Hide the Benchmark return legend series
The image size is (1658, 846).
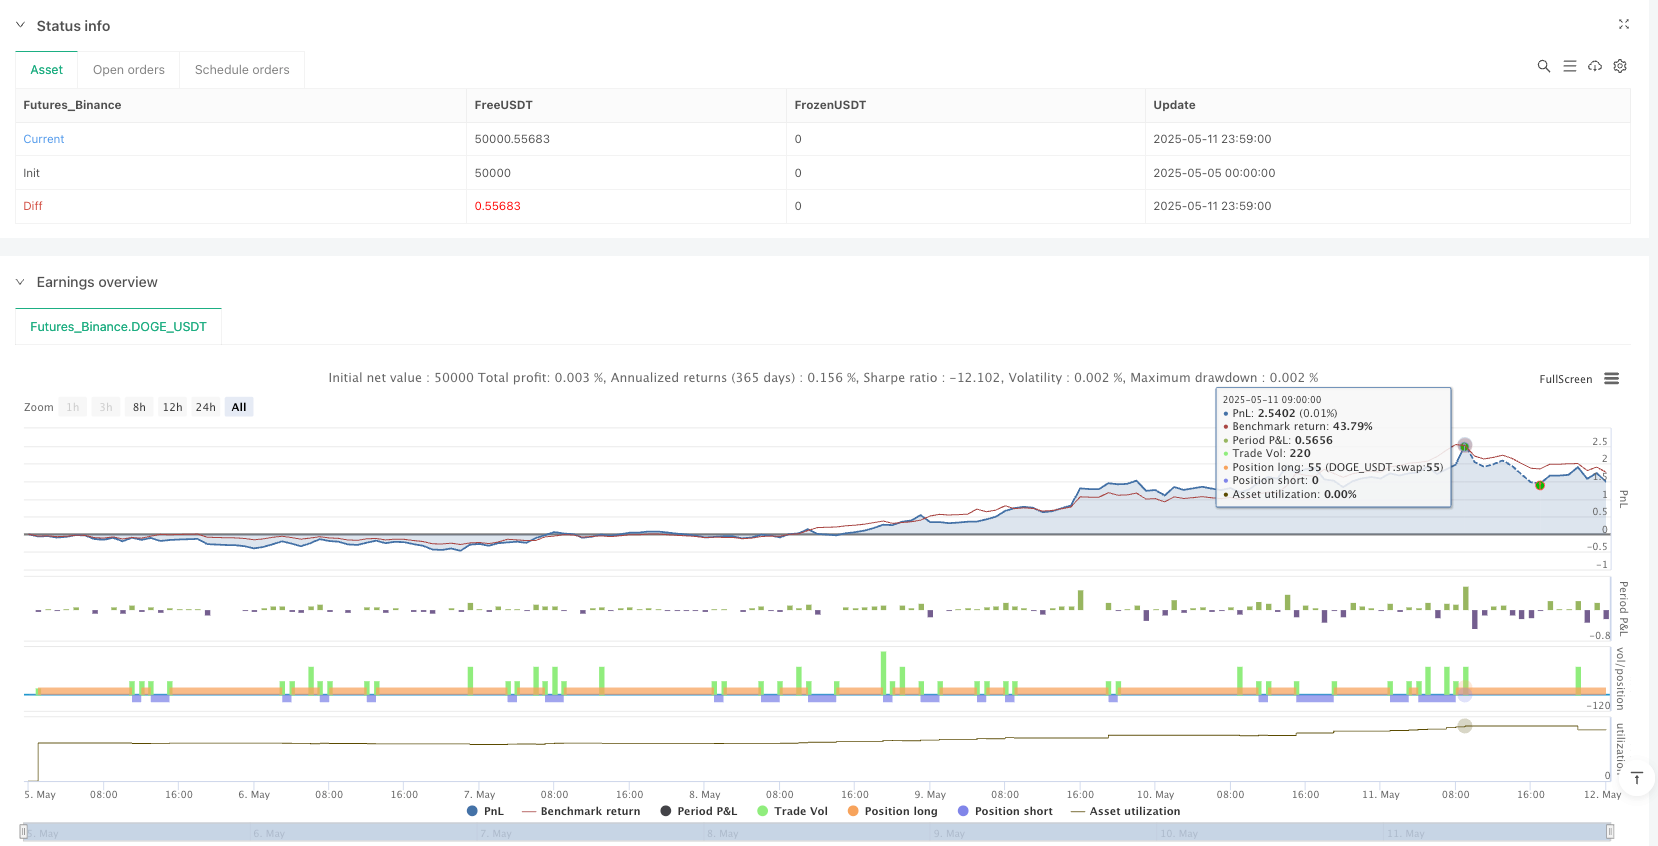581,811
